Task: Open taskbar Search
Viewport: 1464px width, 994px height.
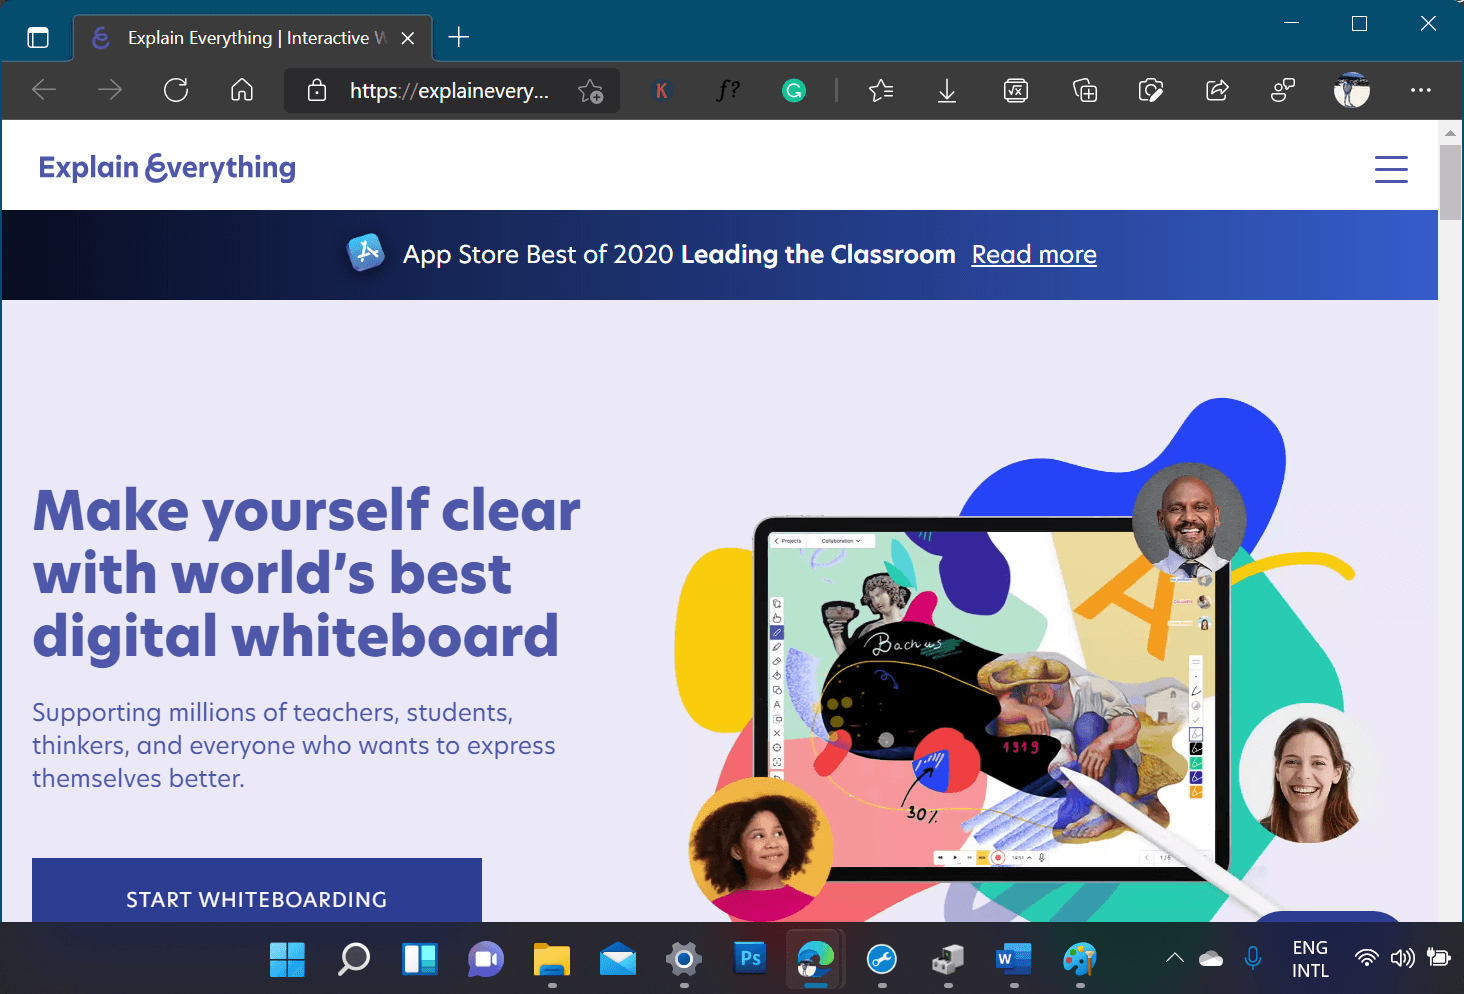Action: pos(353,960)
